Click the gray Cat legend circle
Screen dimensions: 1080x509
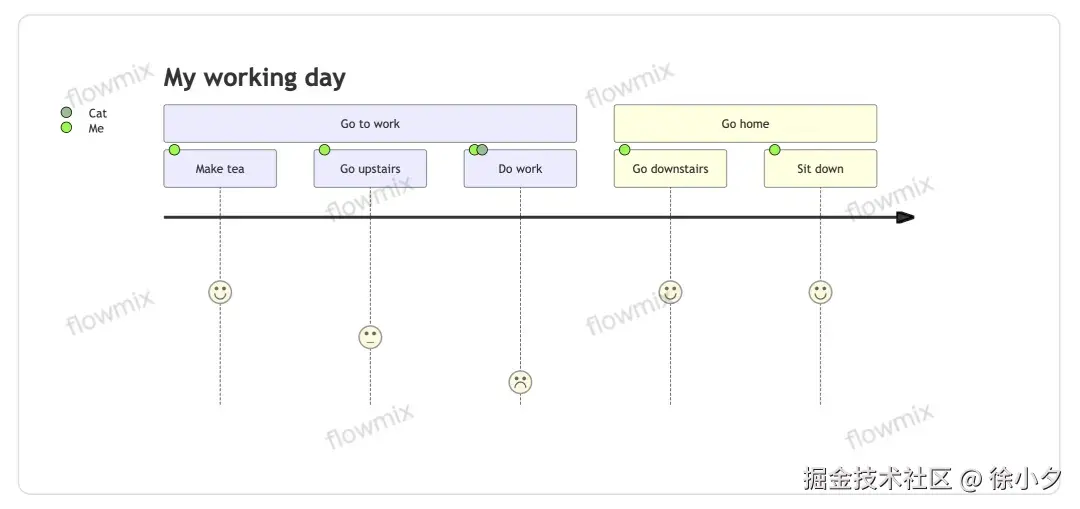point(67,113)
